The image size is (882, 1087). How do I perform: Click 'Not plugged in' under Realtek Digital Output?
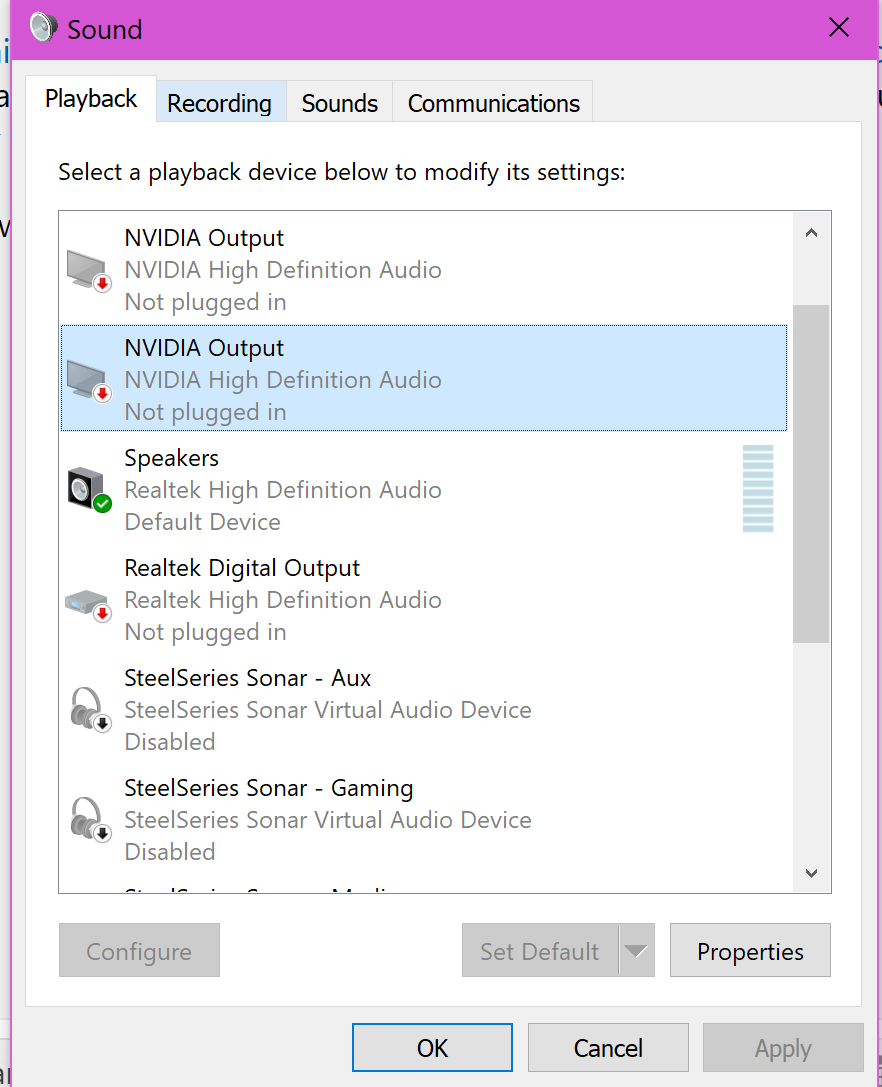coord(205,632)
